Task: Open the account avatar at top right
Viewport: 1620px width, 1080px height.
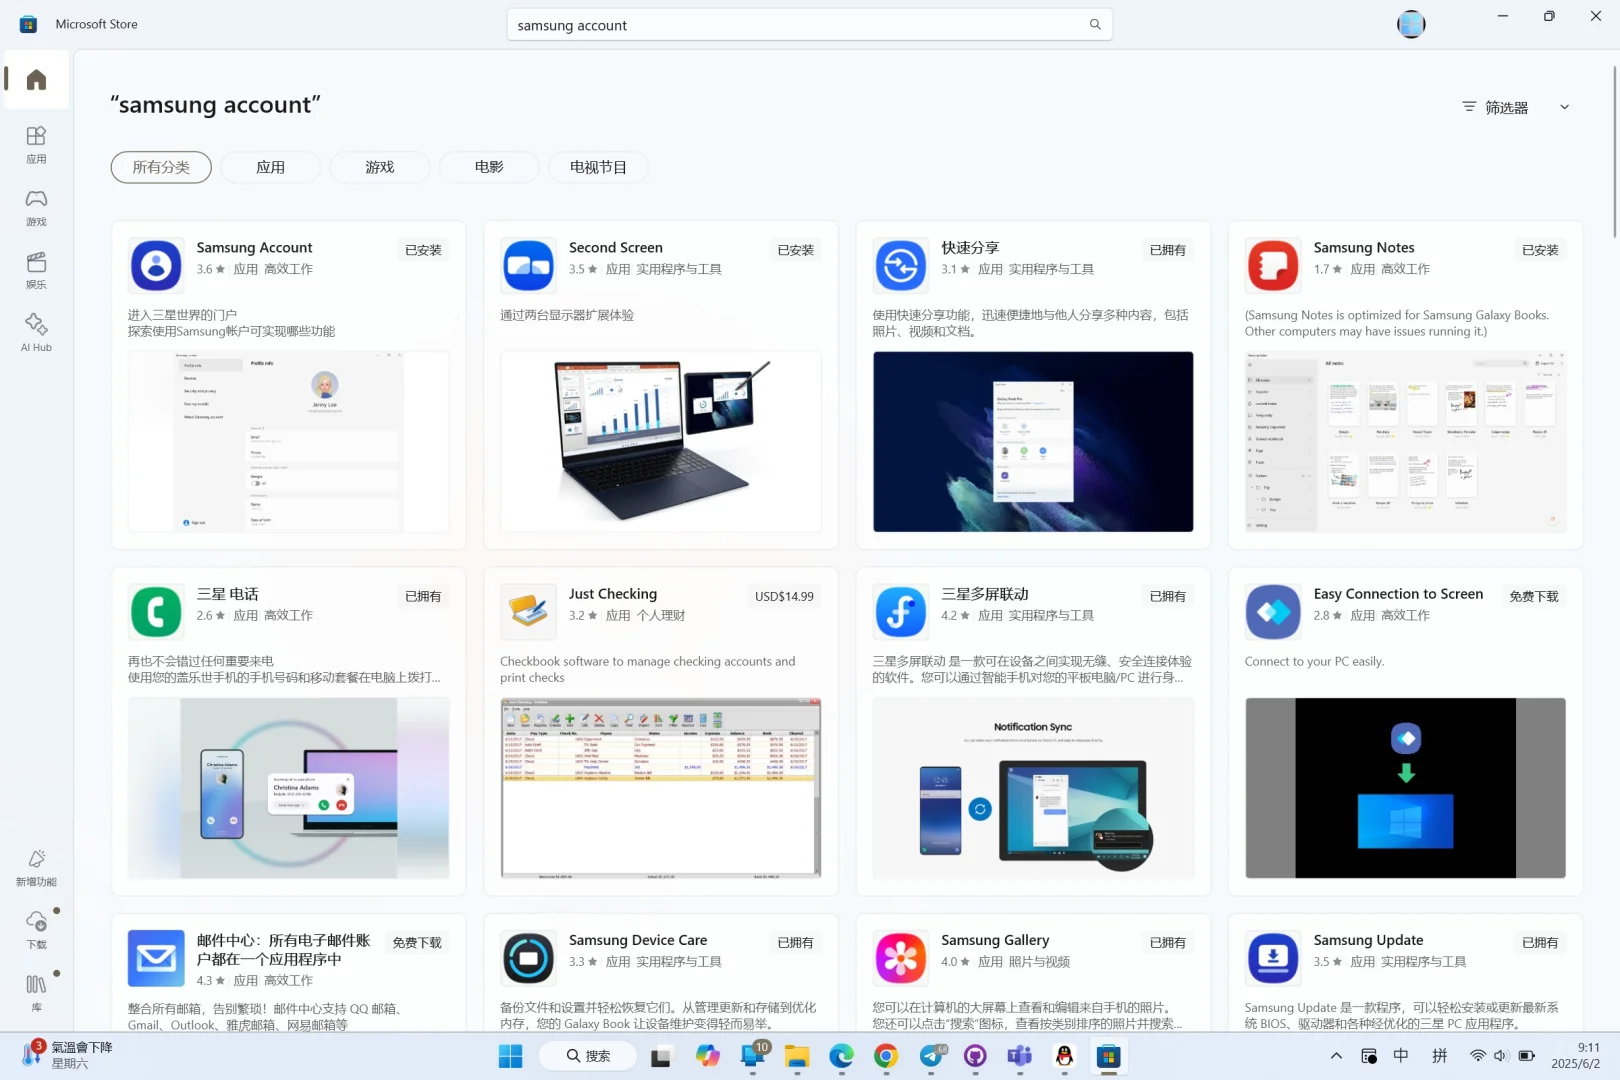Action: [1410, 24]
